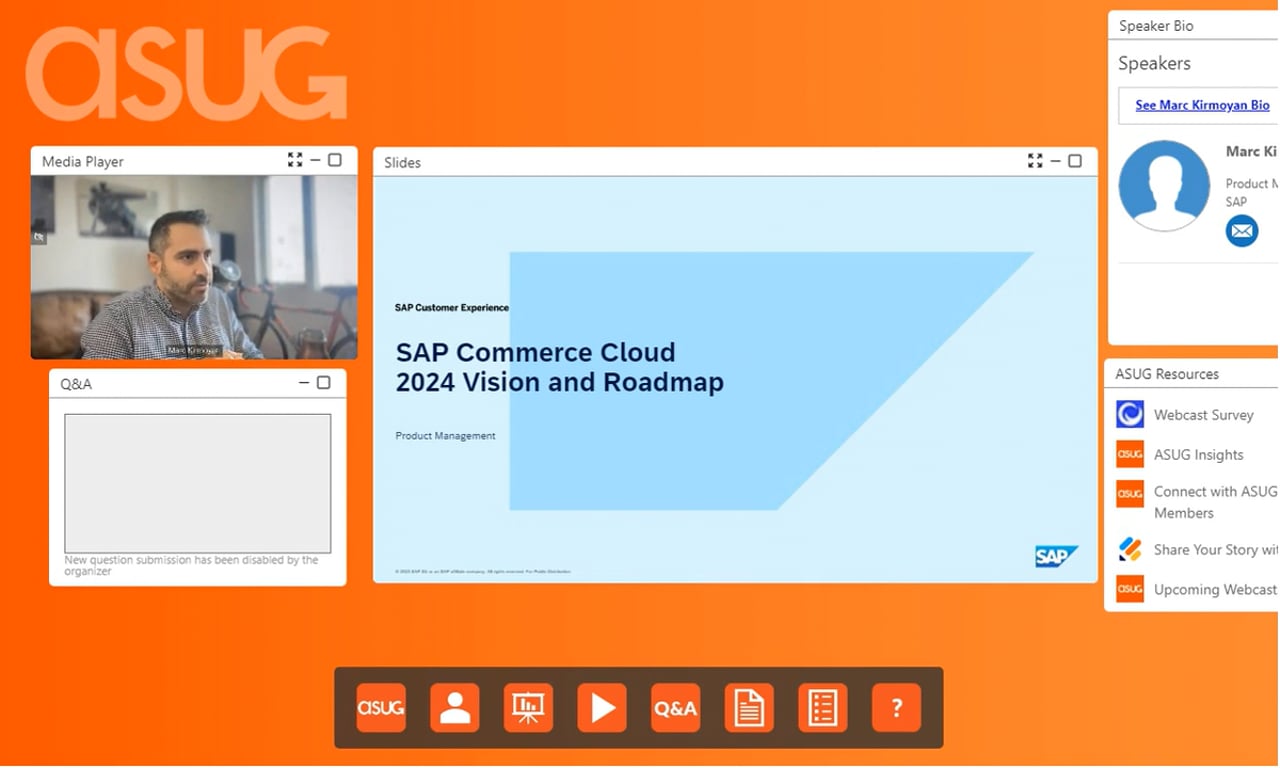The height and width of the screenshot is (768, 1280).
Task: Click the Webcast Survey icon
Action: [1130, 414]
